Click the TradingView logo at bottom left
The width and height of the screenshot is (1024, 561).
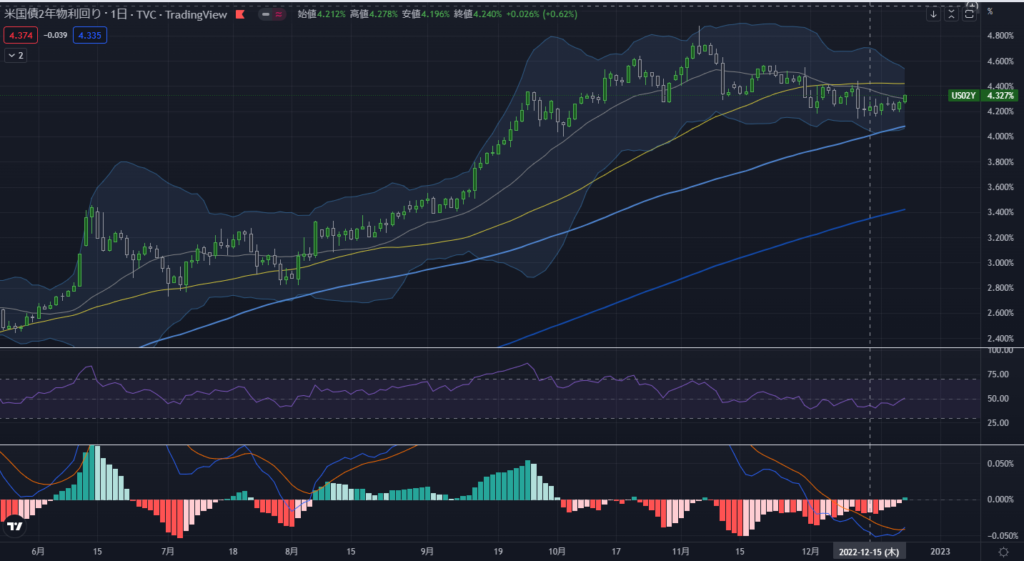coord(15,526)
